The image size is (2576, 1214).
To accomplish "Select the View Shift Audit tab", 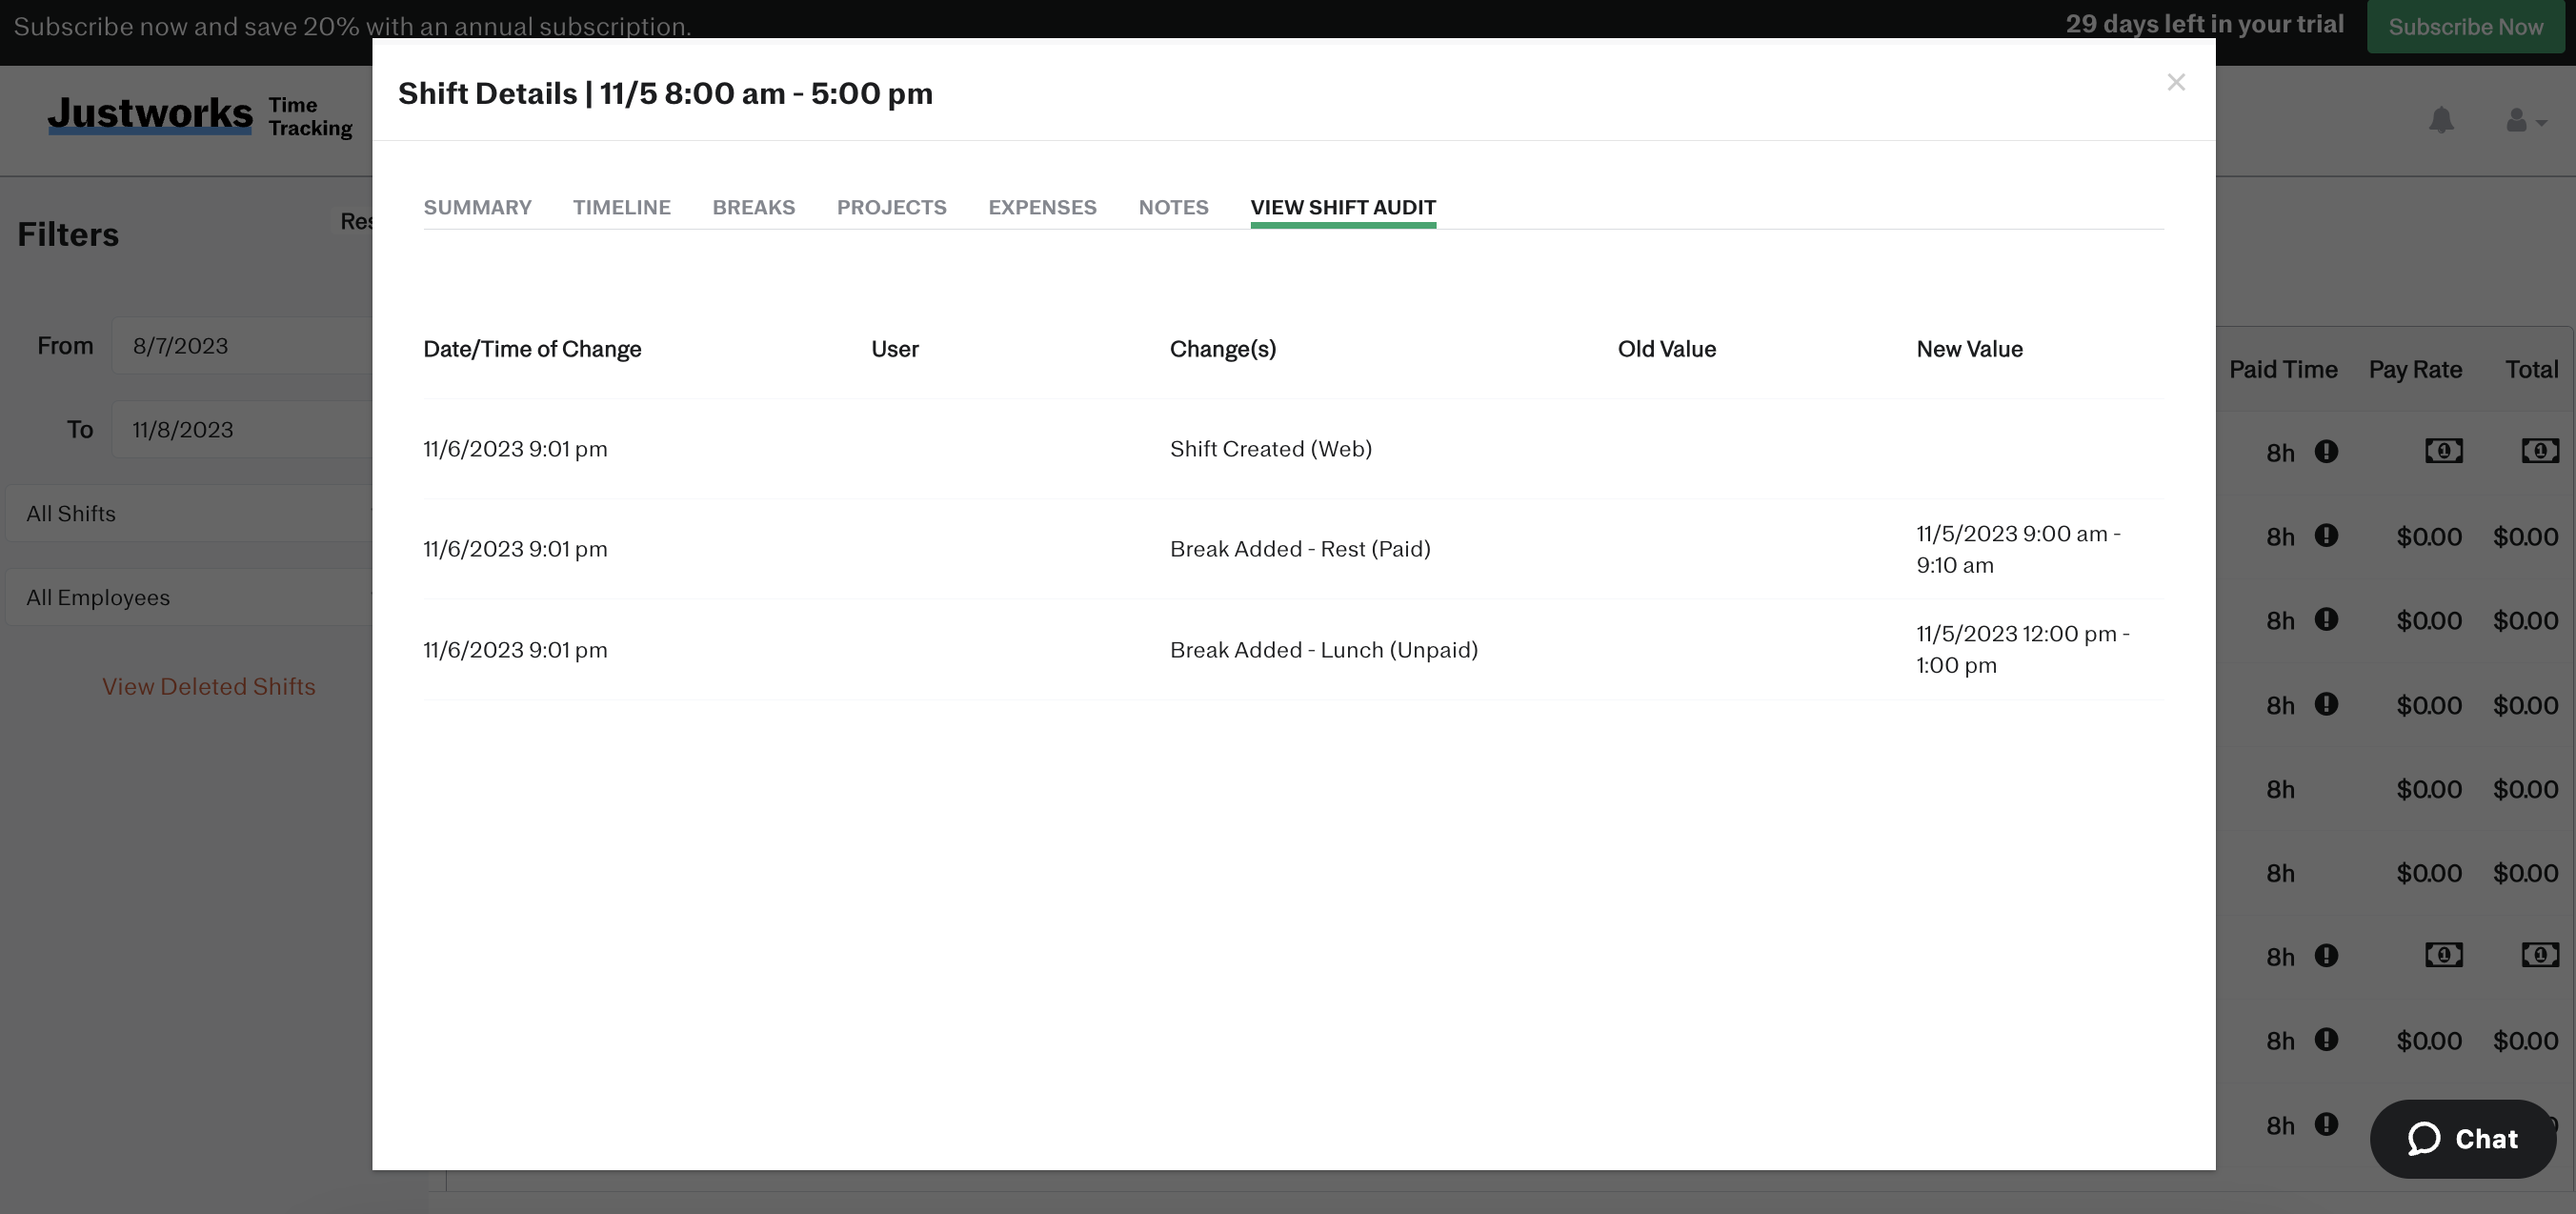I will pos(1343,207).
